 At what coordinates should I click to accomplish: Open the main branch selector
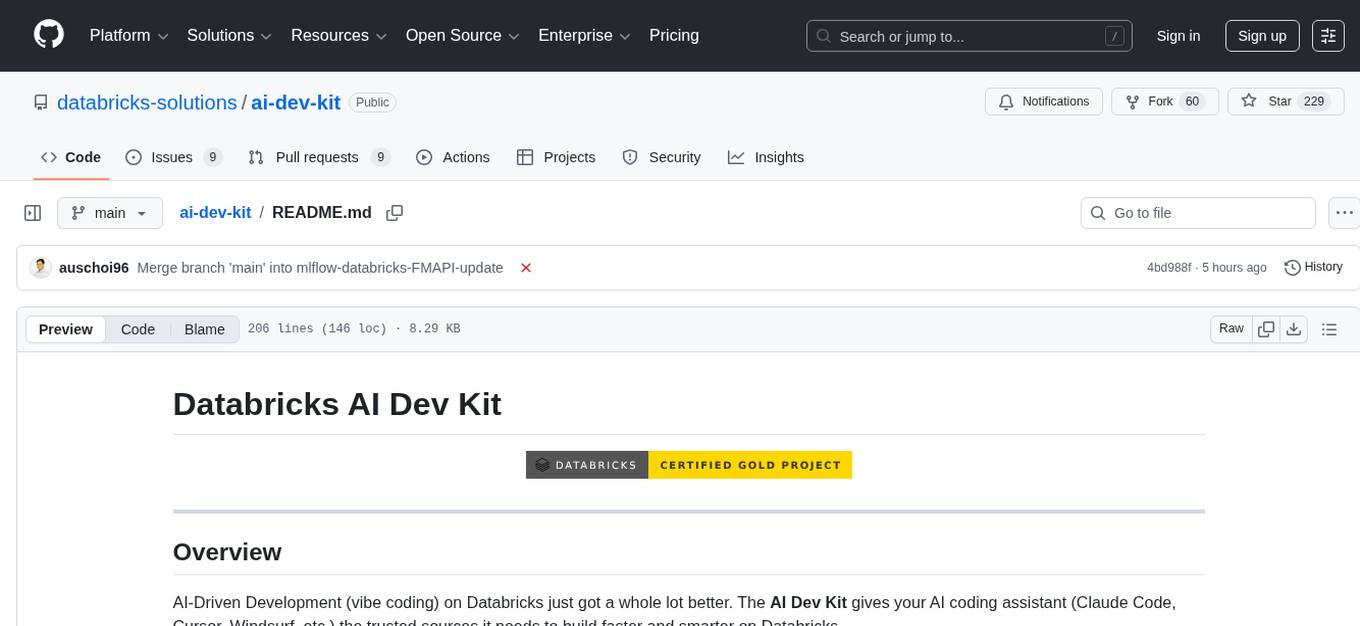pos(109,212)
